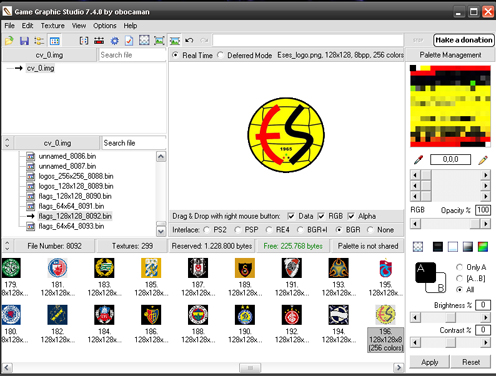Image resolution: width=496 pixels, height=376 pixels.
Task: Select the eyedropper color picker tool
Action: 418,160
